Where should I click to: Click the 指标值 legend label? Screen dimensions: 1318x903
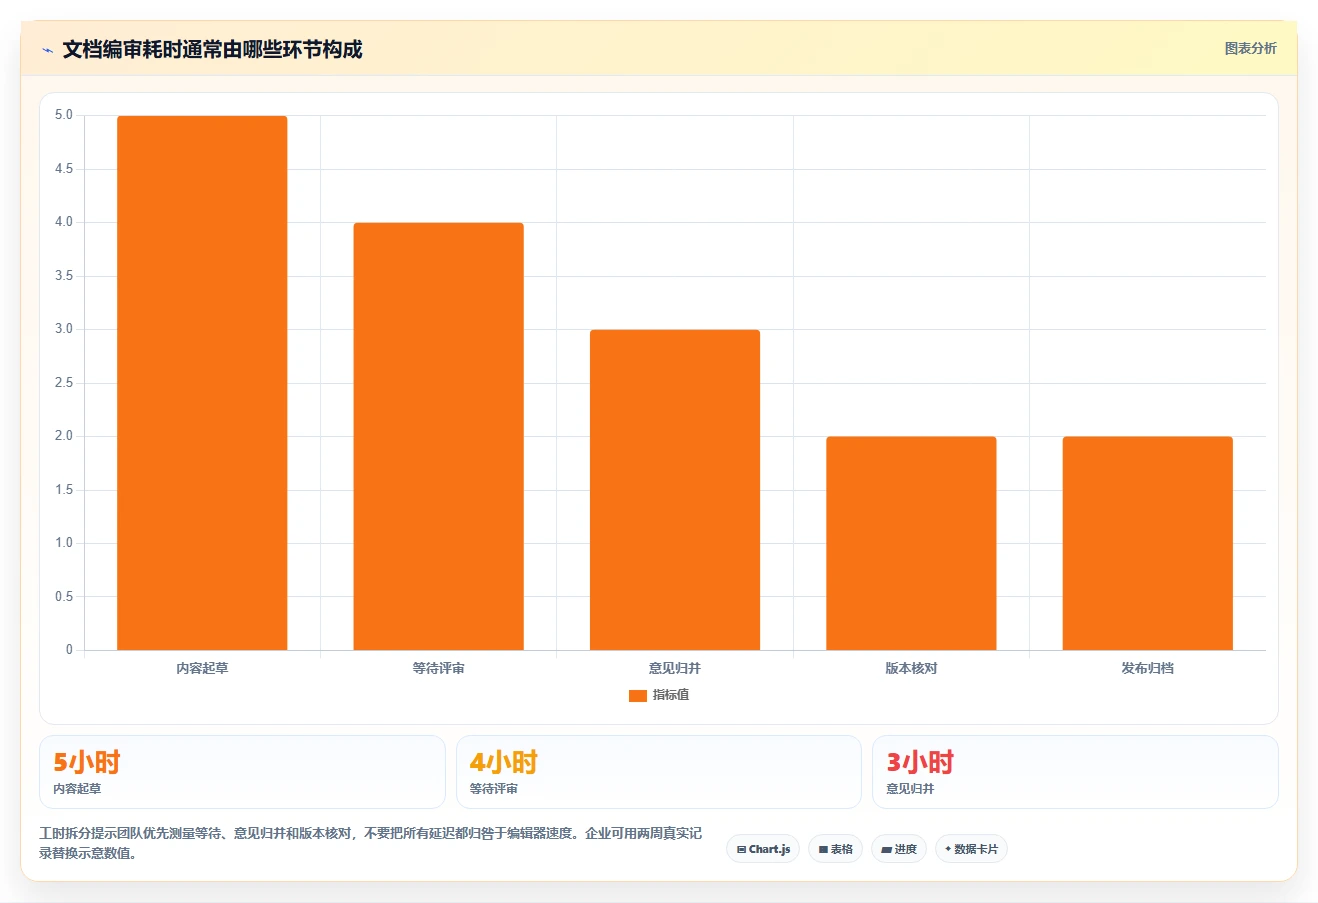tap(671, 695)
